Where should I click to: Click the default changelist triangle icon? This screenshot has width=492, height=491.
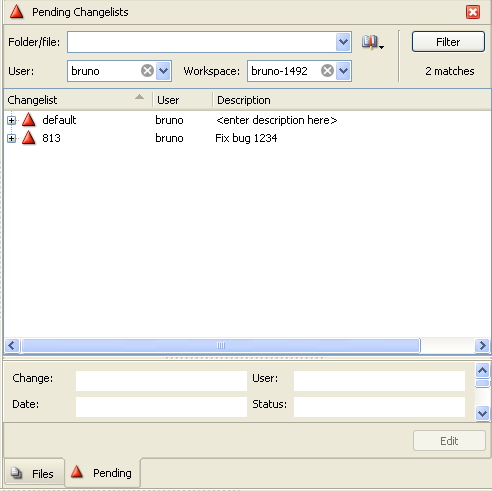coord(29,120)
